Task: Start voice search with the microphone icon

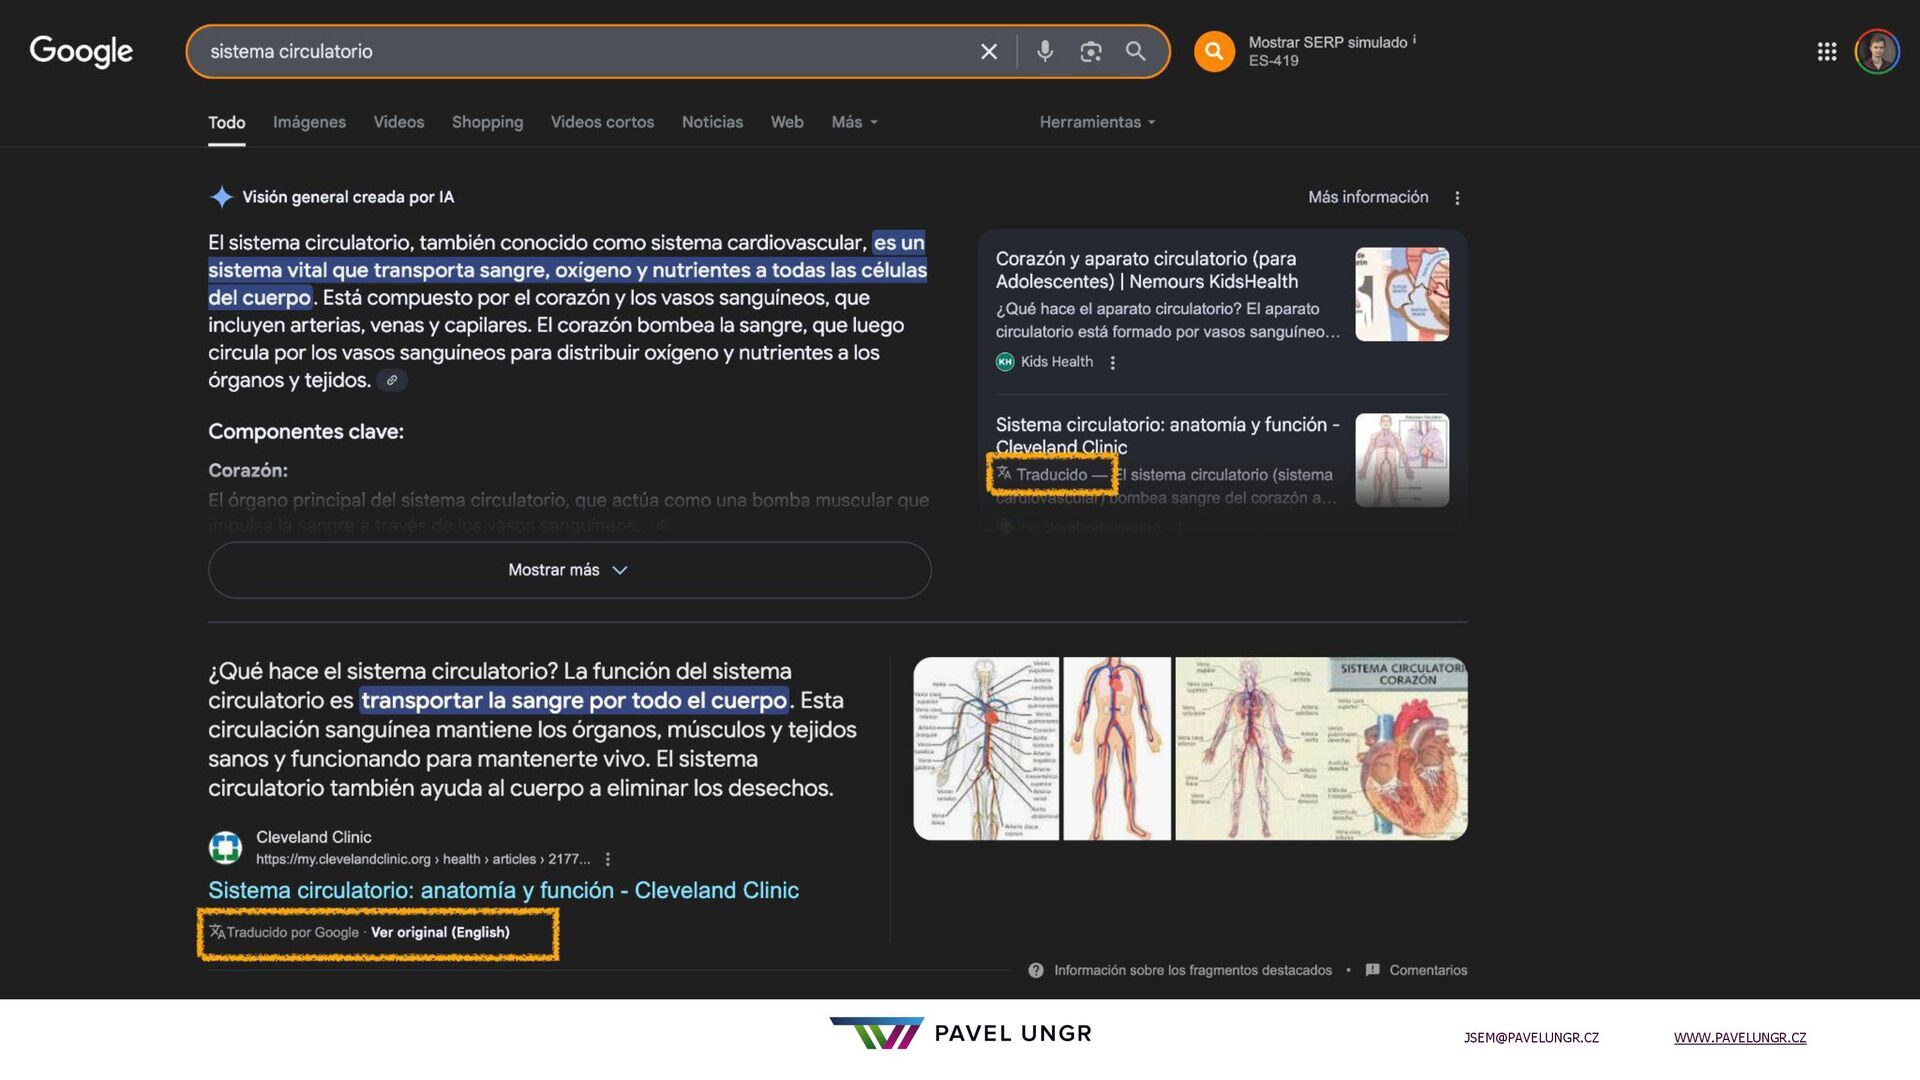Action: [x=1045, y=51]
